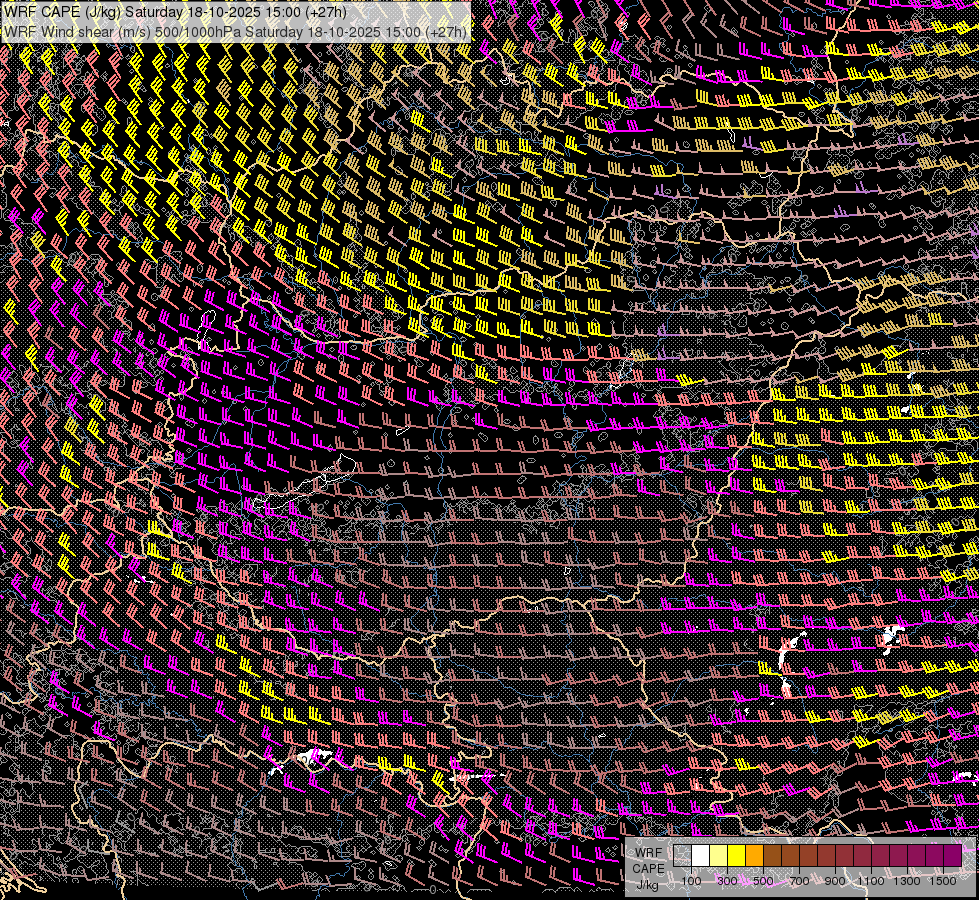Click the 700 tick label in legend
The image size is (979, 900).
pos(799,881)
